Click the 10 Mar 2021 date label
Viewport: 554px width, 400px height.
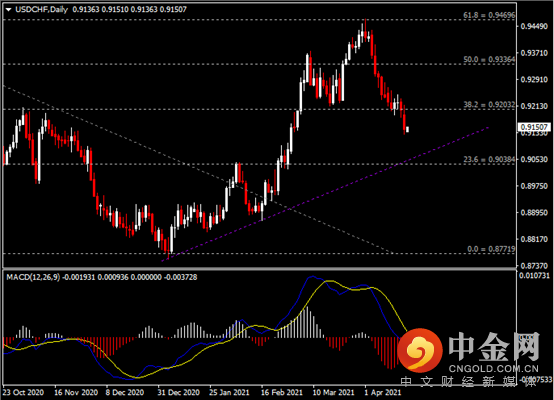[333, 392]
